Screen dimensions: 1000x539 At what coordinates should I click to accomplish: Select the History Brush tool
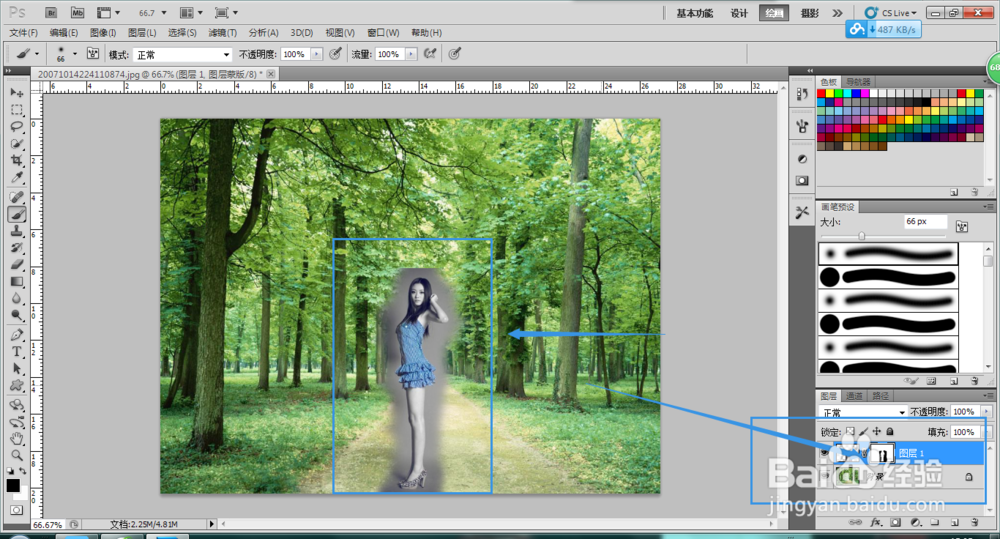[x=17, y=248]
